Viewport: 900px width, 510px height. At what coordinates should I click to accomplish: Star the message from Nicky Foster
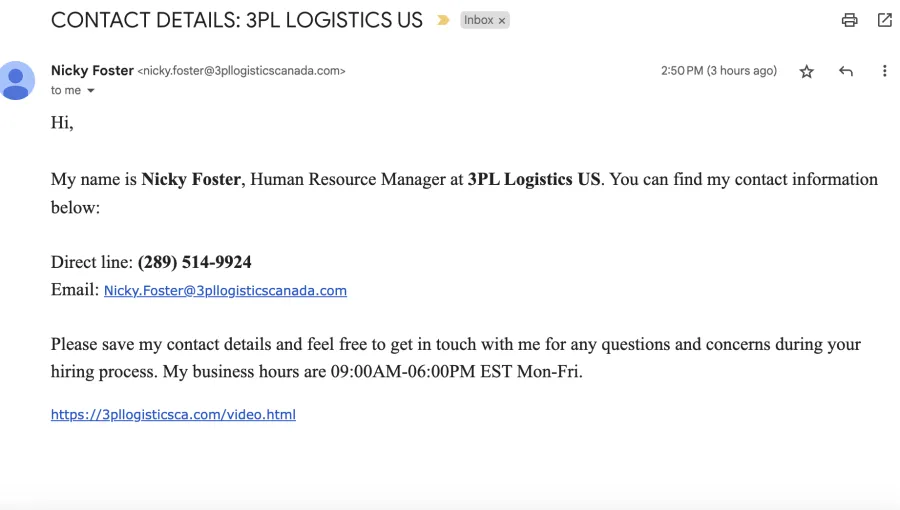[x=806, y=71]
